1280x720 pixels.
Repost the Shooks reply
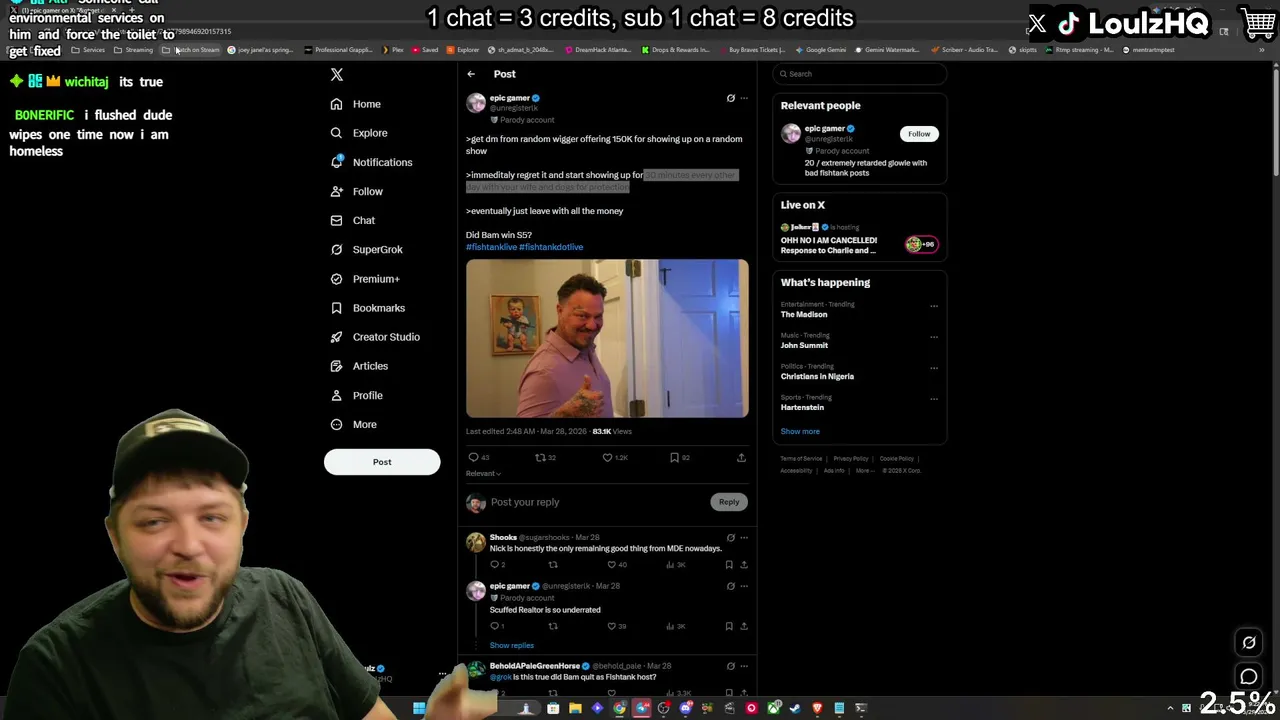[x=553, y=565]
